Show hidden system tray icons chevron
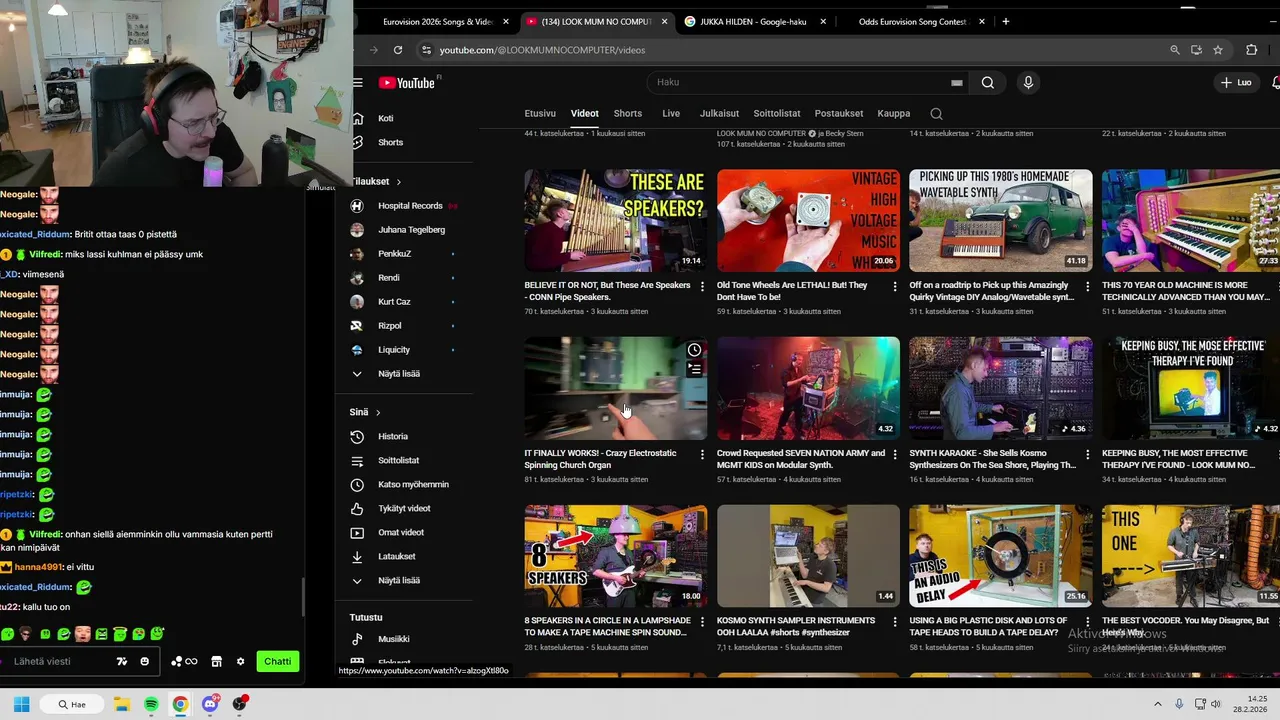 pos(1158,704)
